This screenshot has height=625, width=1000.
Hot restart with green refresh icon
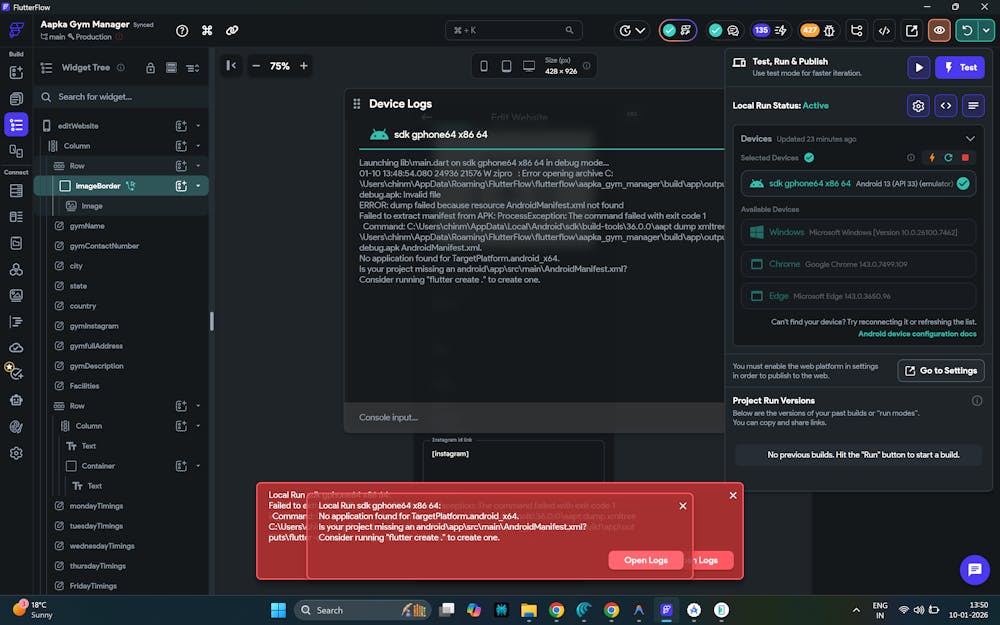(x=948, y=158)
